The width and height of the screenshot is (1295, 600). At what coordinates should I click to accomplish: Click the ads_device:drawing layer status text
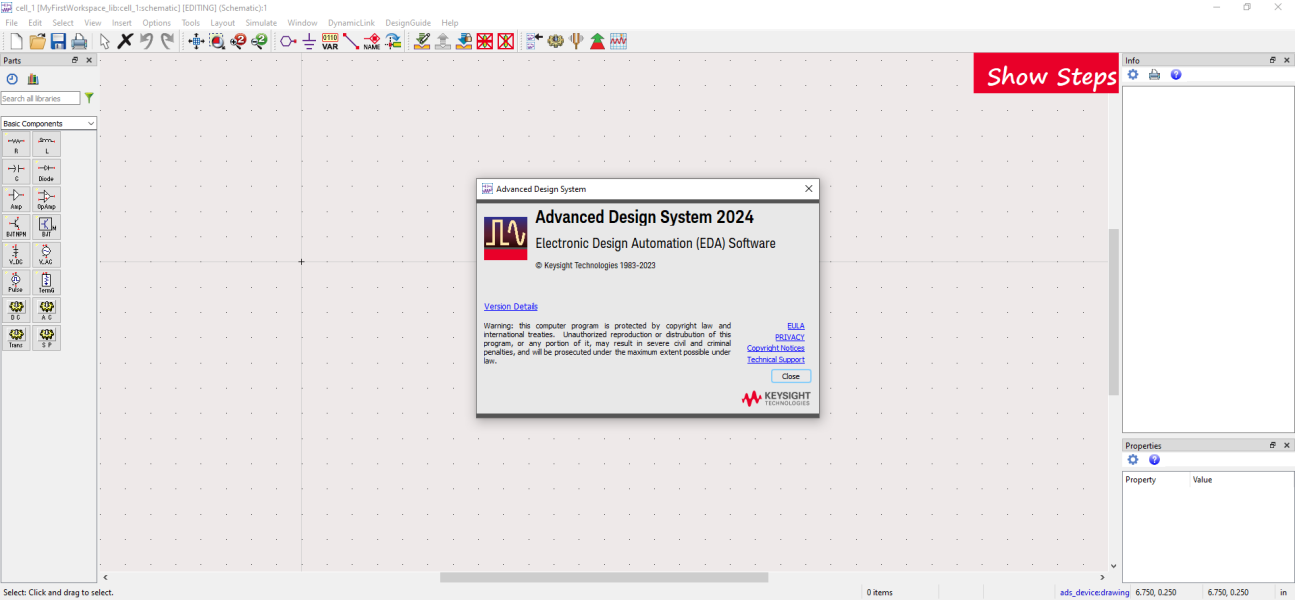coord(1094,592)
